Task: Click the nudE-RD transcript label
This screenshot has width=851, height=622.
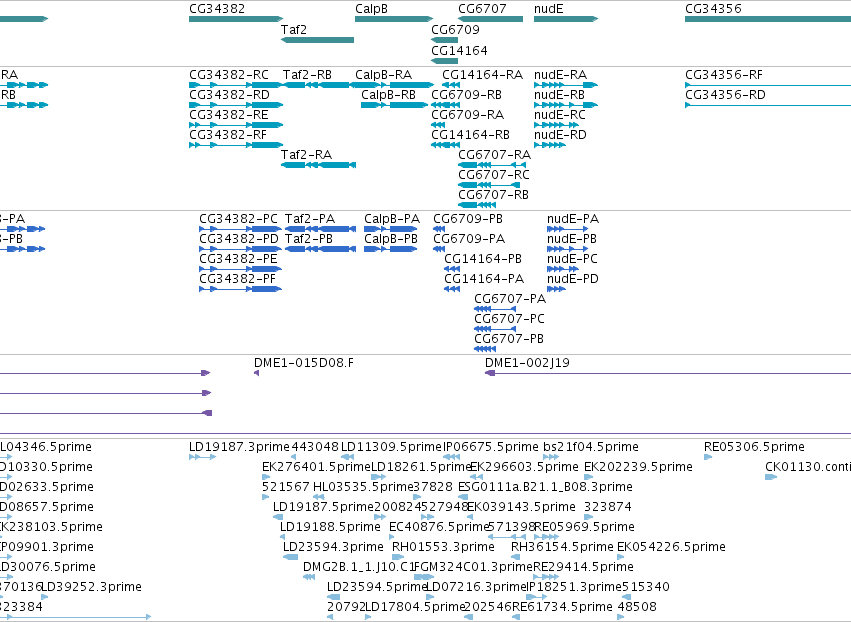Action: click(x=560, y=135)
